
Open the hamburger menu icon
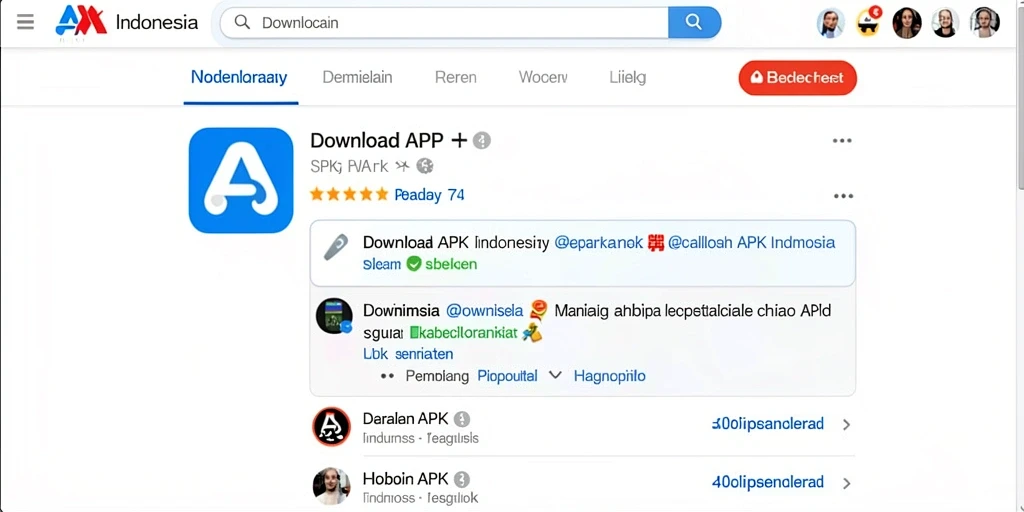[x=25, y=22]
